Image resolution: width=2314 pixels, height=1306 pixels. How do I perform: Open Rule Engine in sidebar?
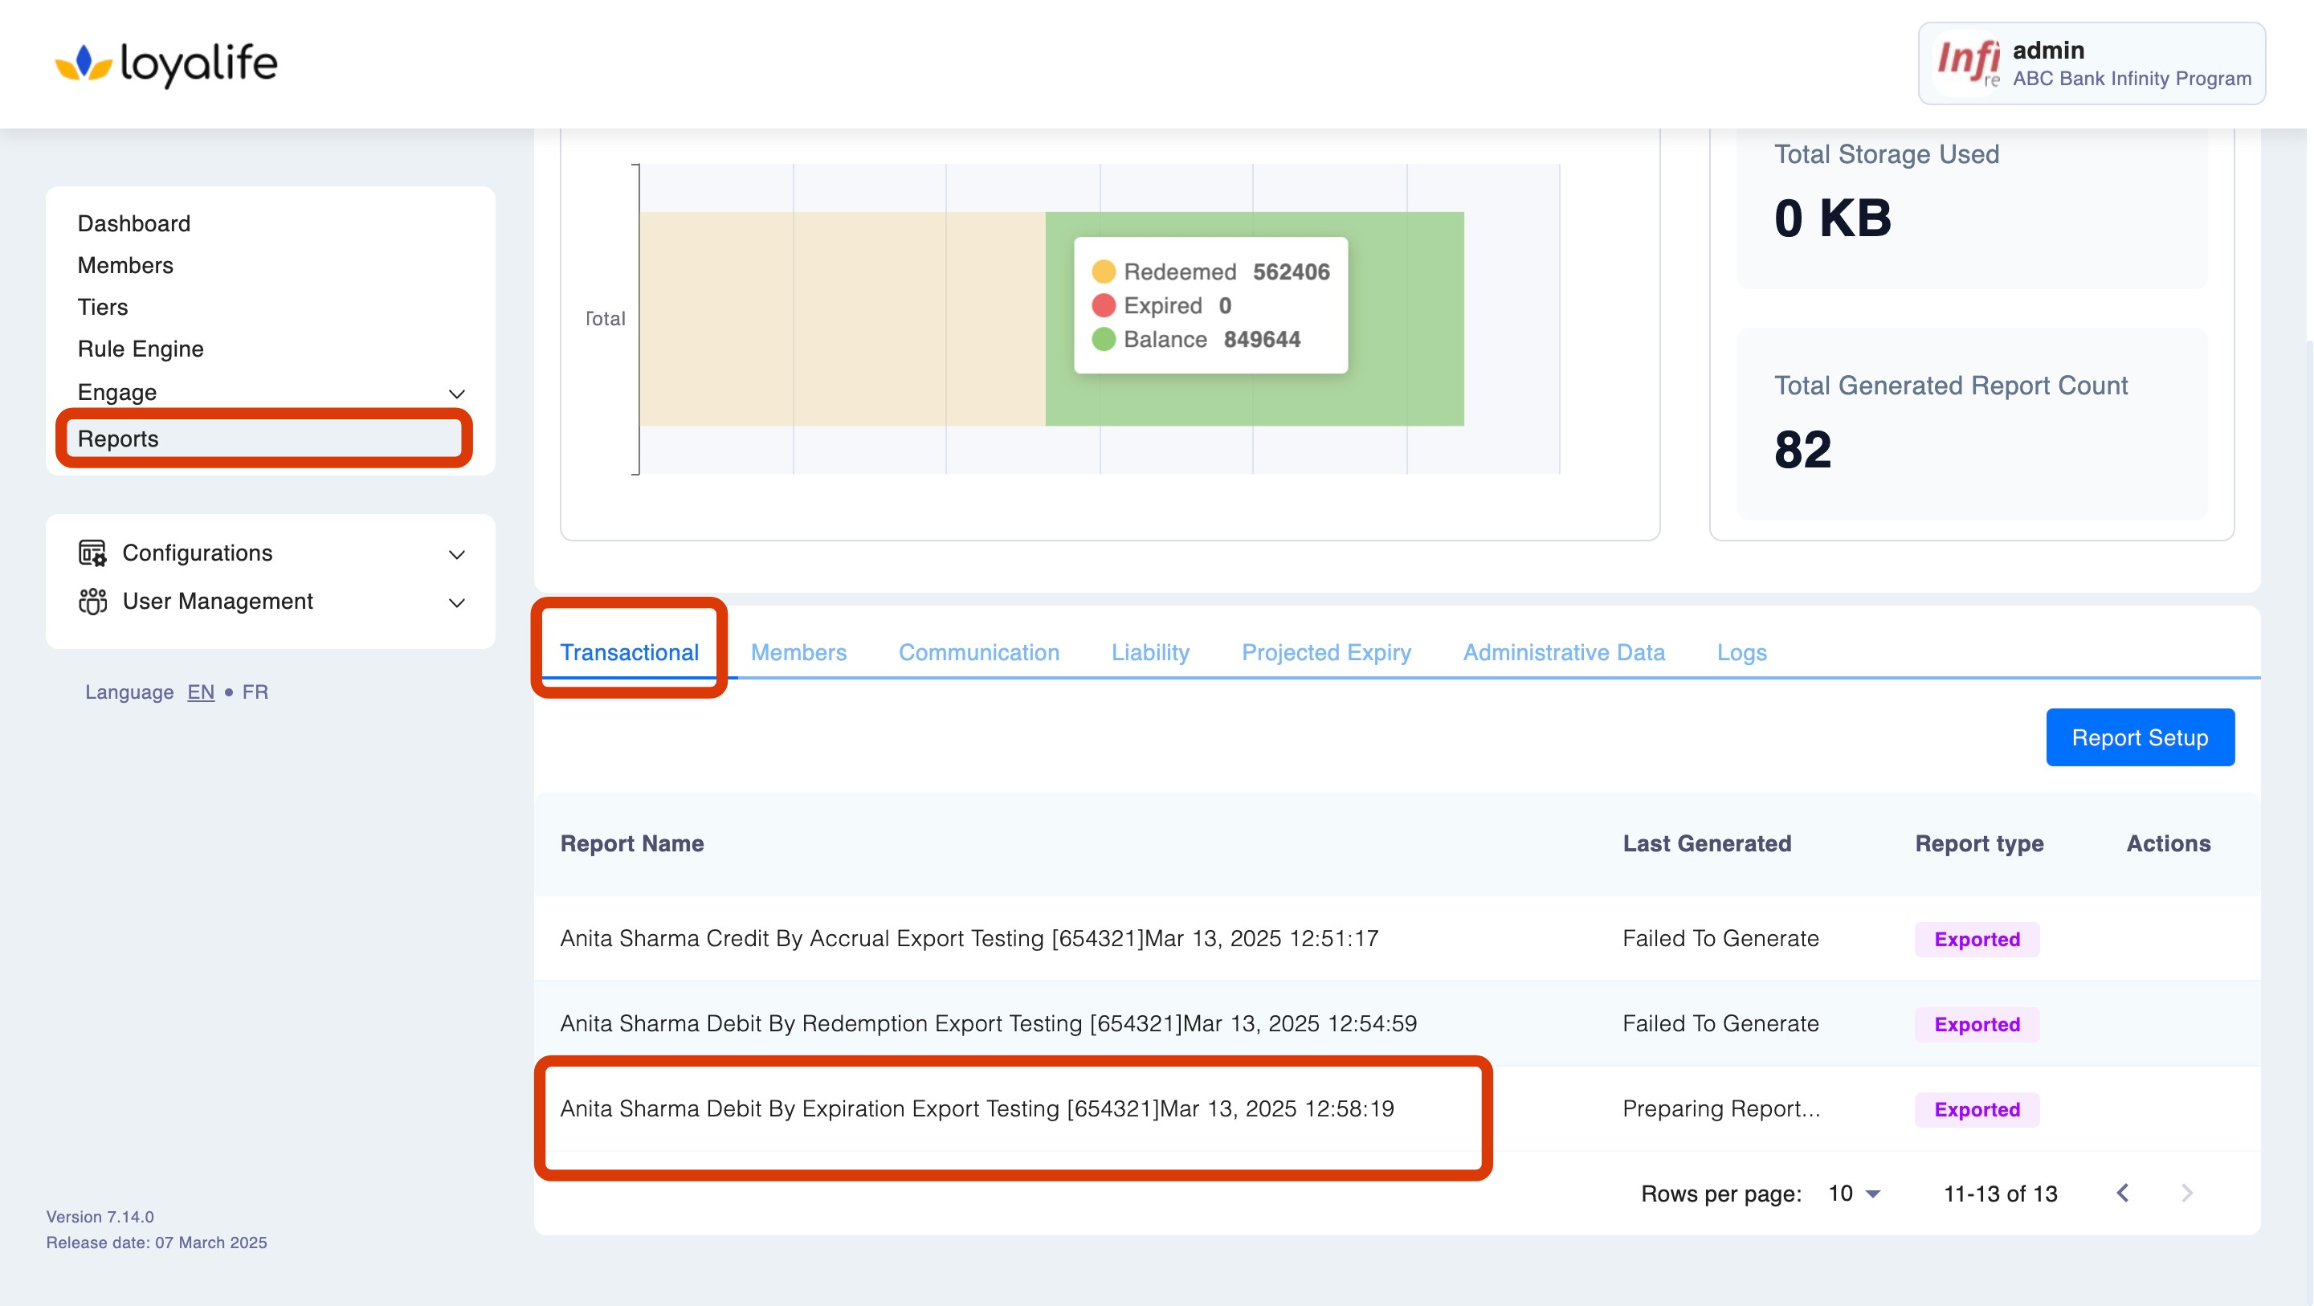point(140,349)
